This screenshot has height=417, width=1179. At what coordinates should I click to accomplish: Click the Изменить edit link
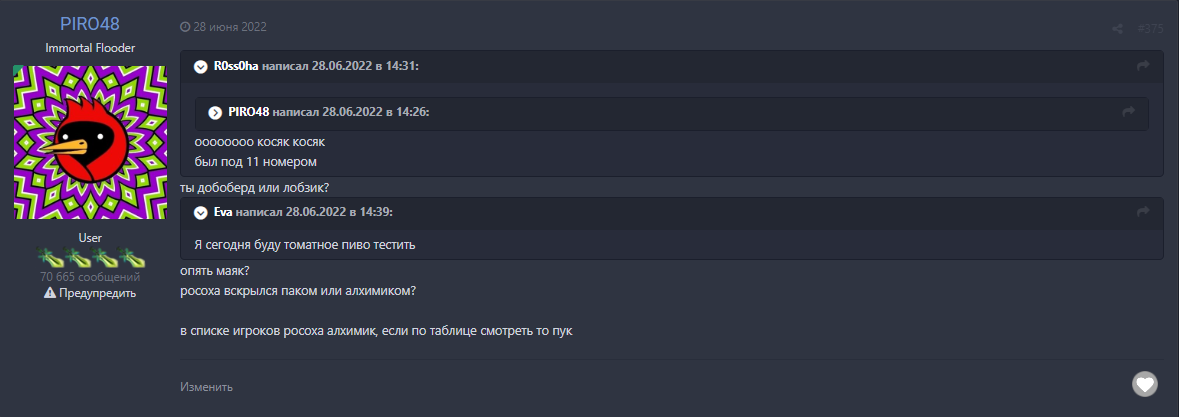[x=207, y=386]
